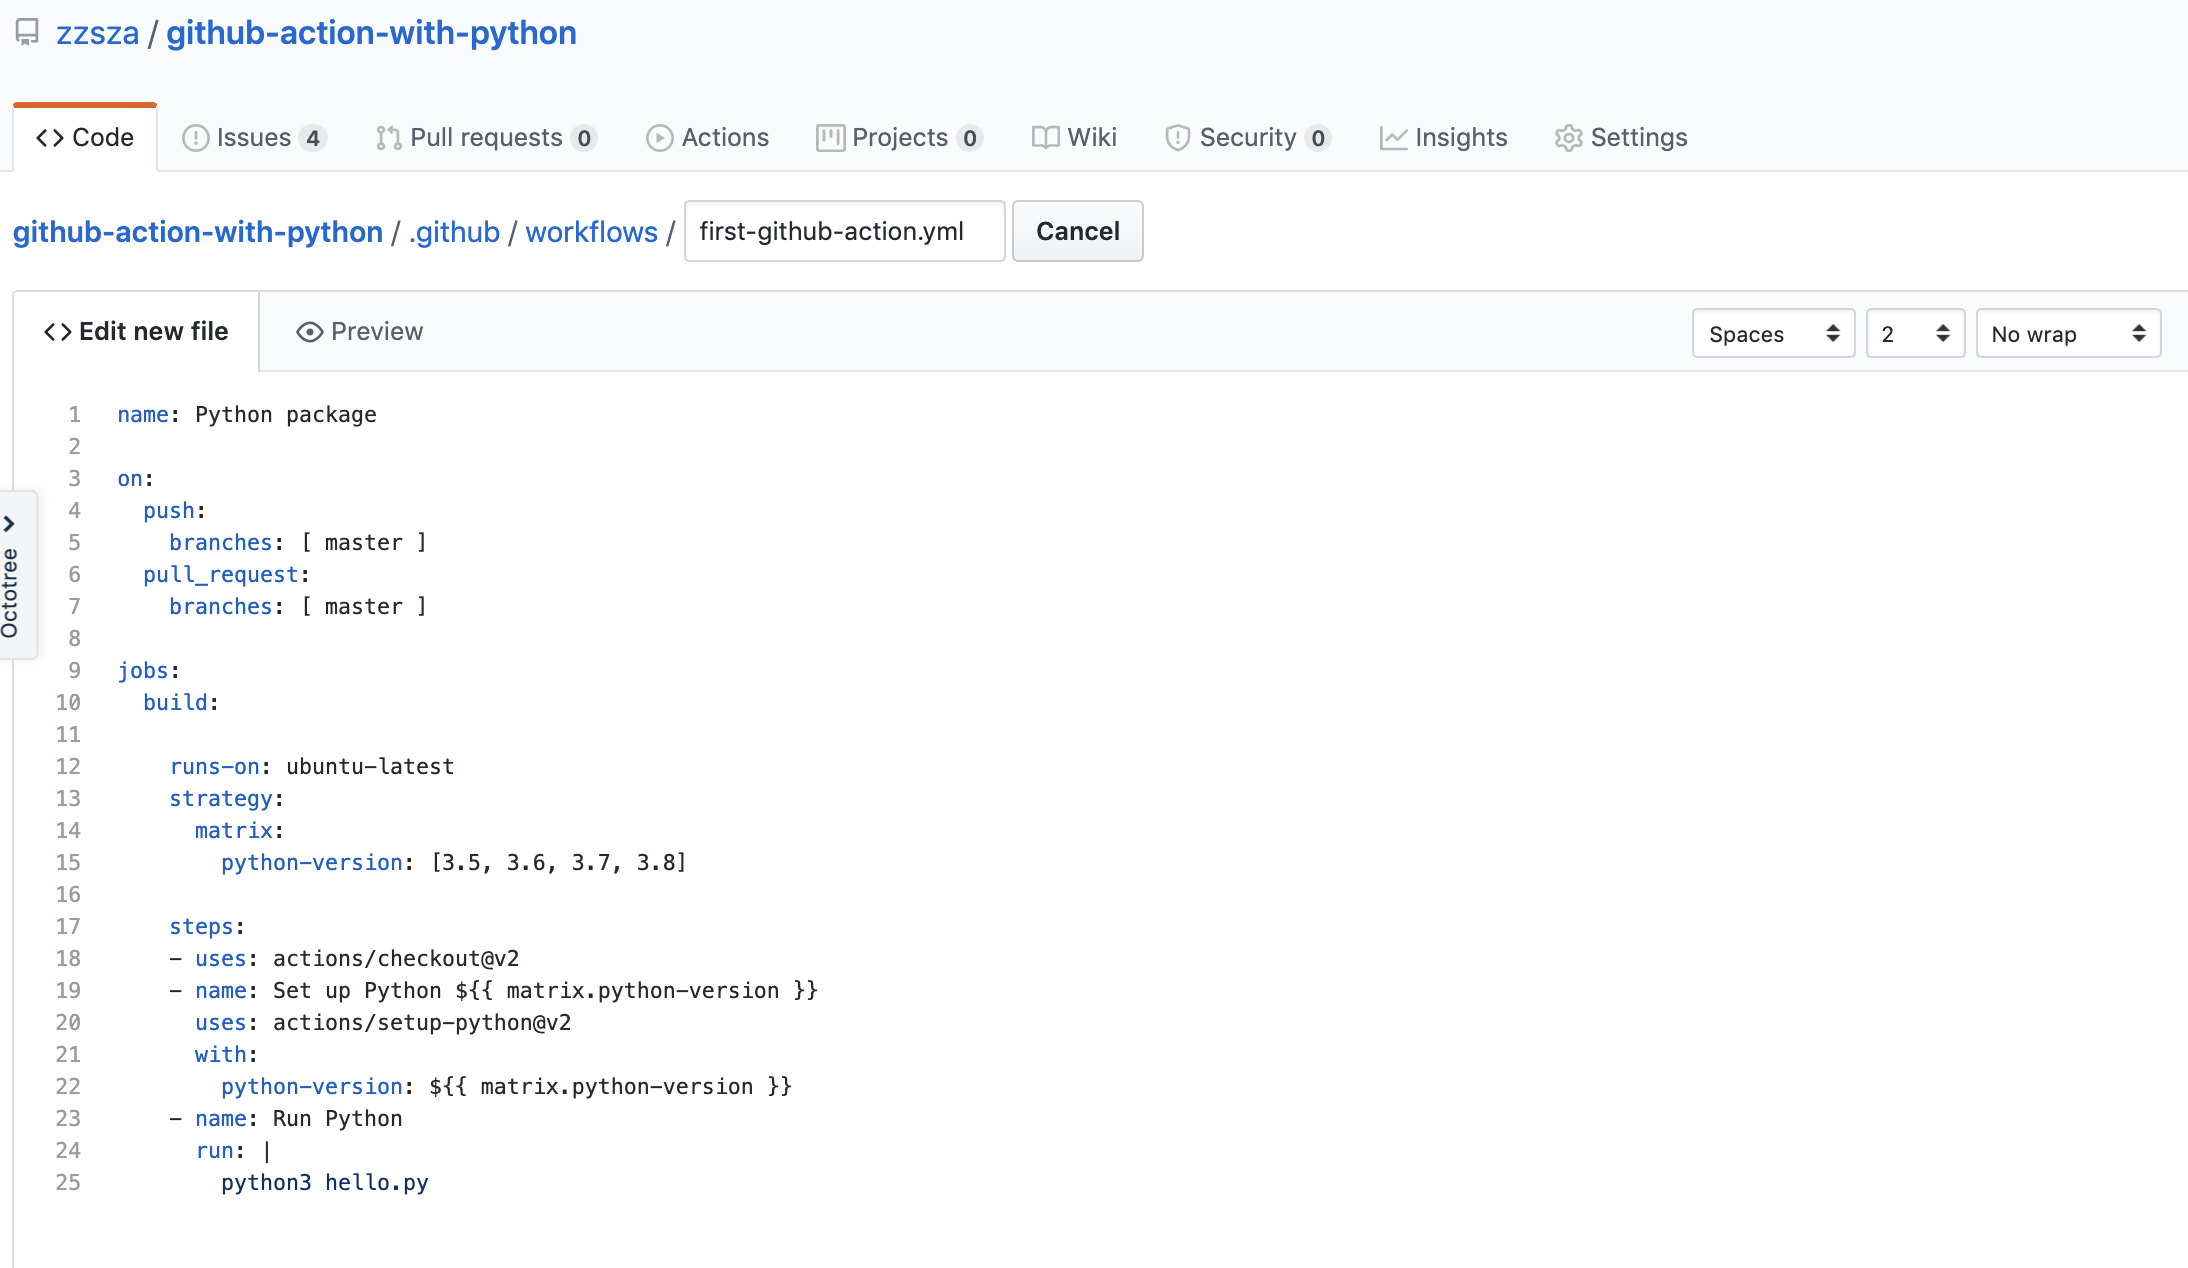Viewport: 2188px width, 1268px height.
Task: Open the Pull requests tab
Action: (x=486, y=137)
